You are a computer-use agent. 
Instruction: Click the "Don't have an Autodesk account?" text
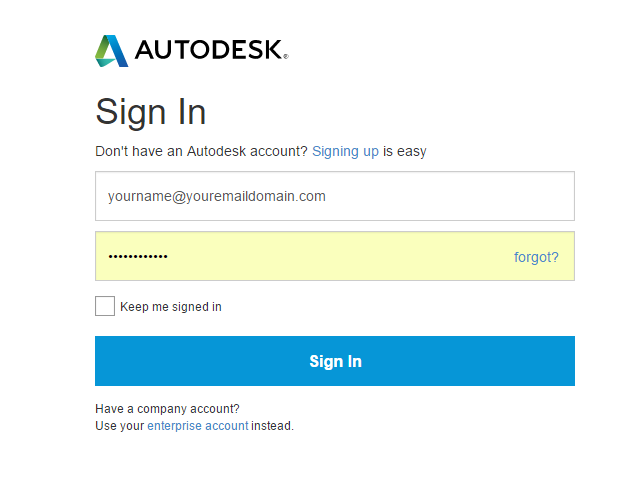coord(201,151)
